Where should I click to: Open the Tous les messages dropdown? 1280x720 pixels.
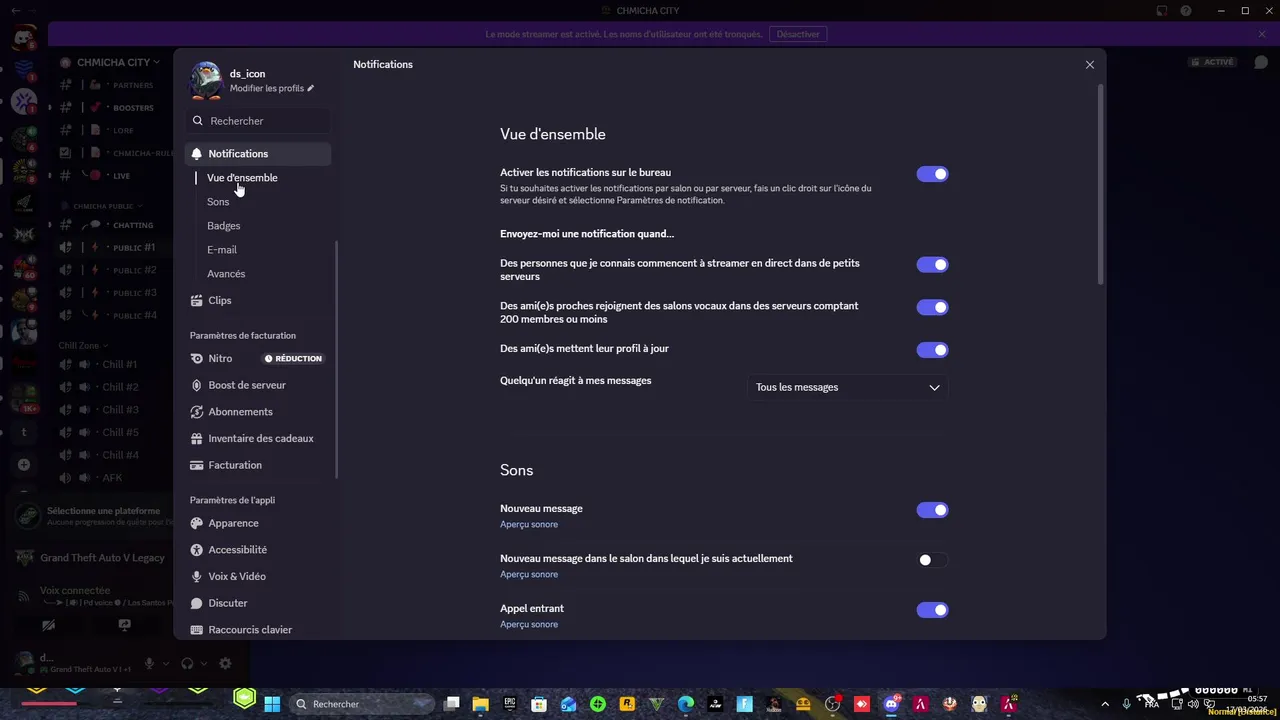tap(848, 387)
